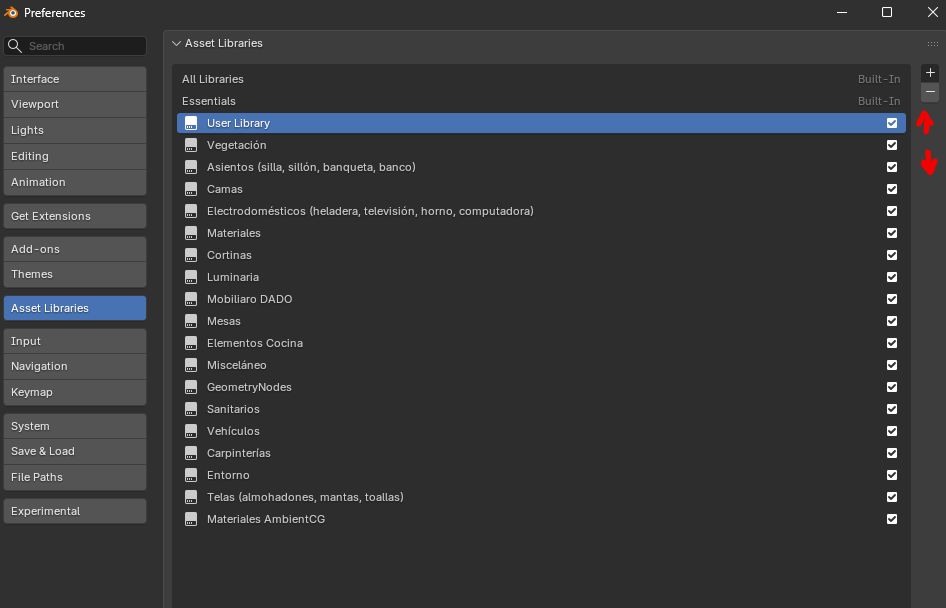Open the Viewport preferences tab
946x608 pixels.
75,104
